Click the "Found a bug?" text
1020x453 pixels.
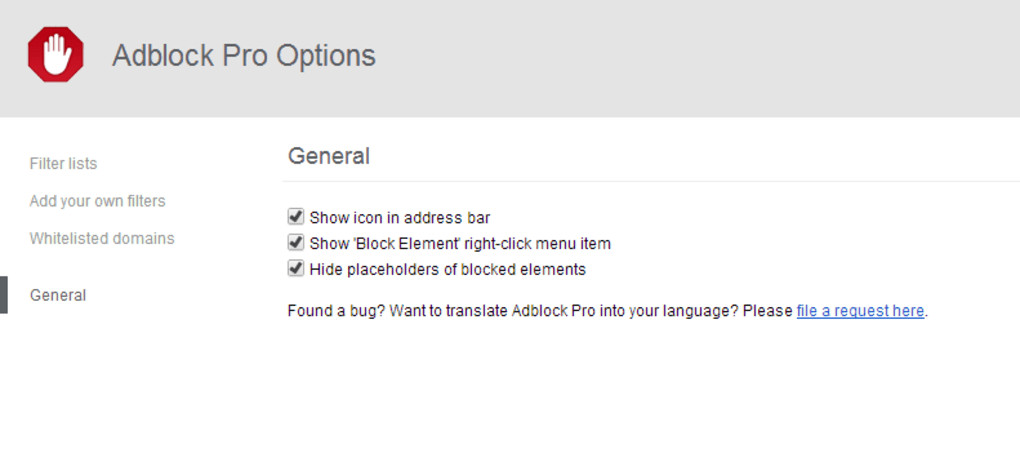point(335,311)
